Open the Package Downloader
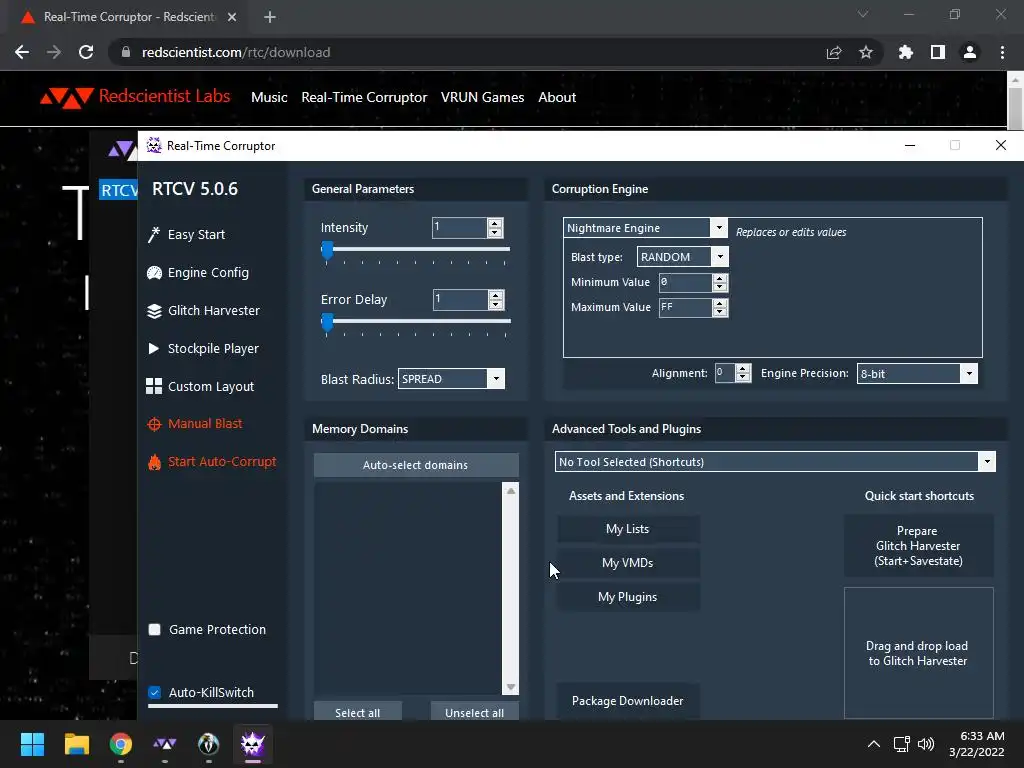Viewport: 1024px width, 768px height. pyautogui.click(x=628, y=701)
